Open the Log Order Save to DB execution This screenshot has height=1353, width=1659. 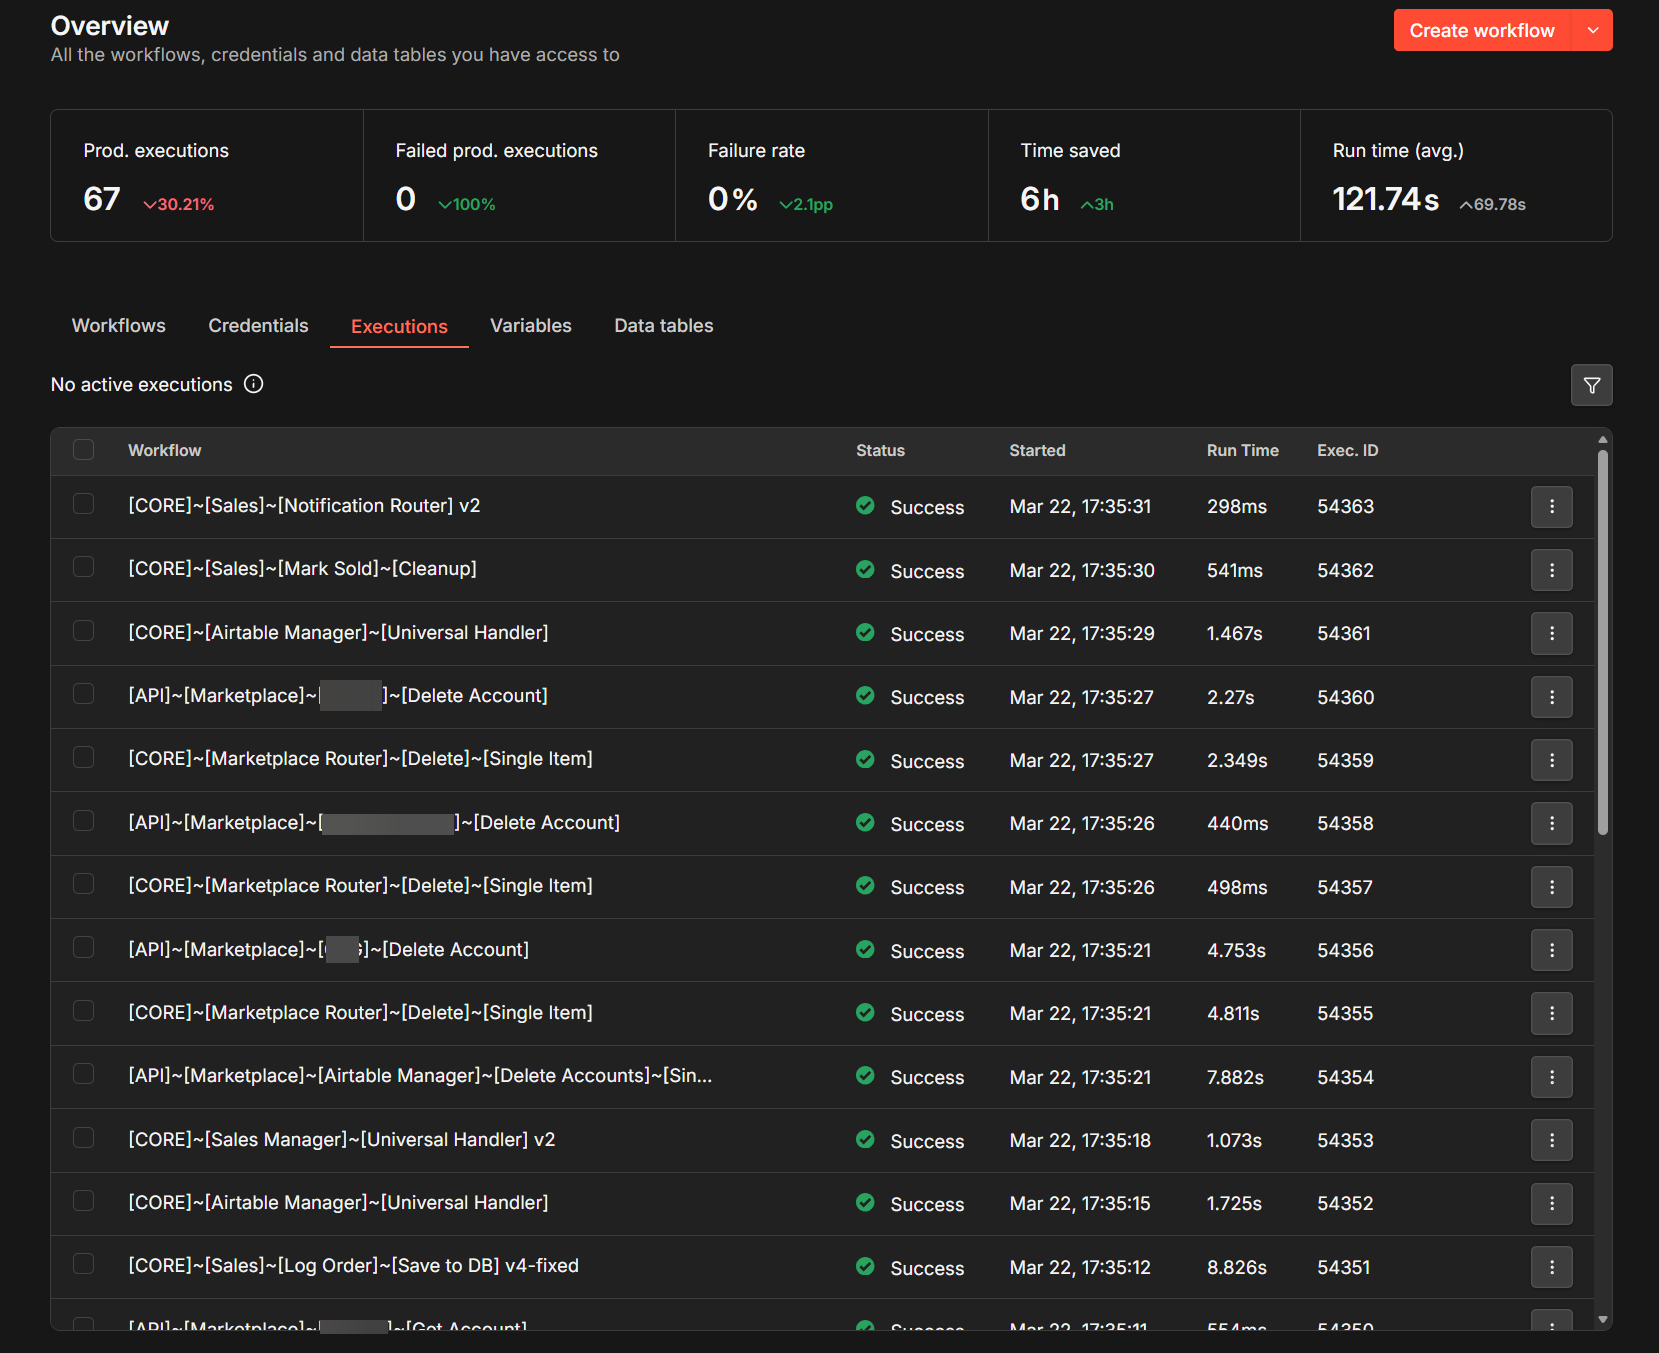tap(353, 1266)
